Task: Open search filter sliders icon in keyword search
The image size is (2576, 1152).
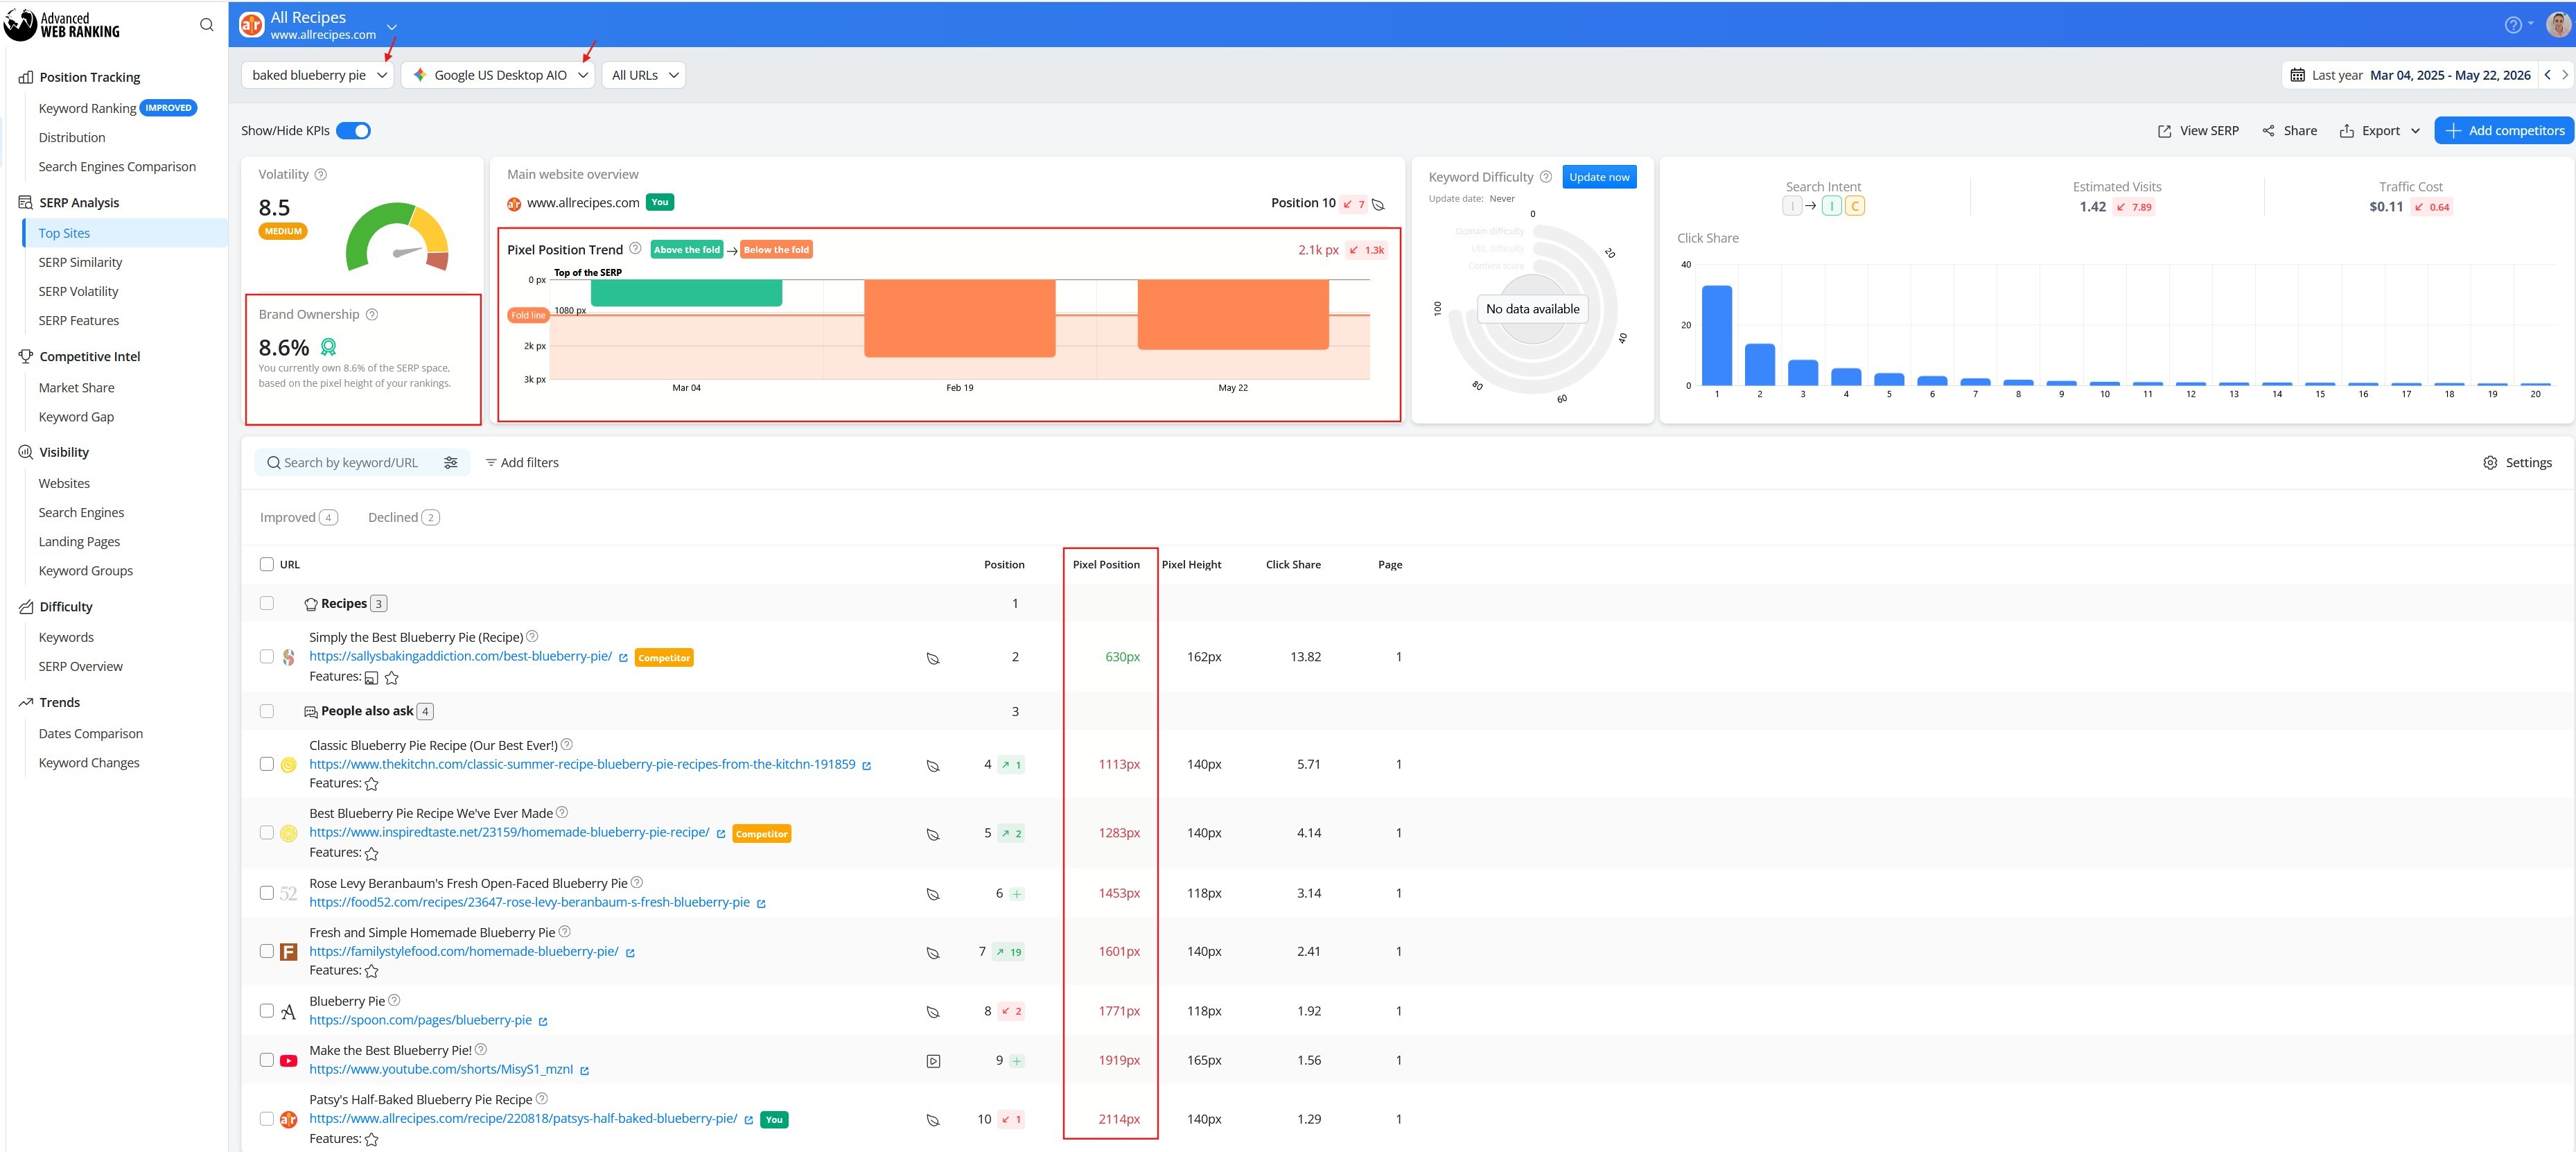Action: (451, 462)
